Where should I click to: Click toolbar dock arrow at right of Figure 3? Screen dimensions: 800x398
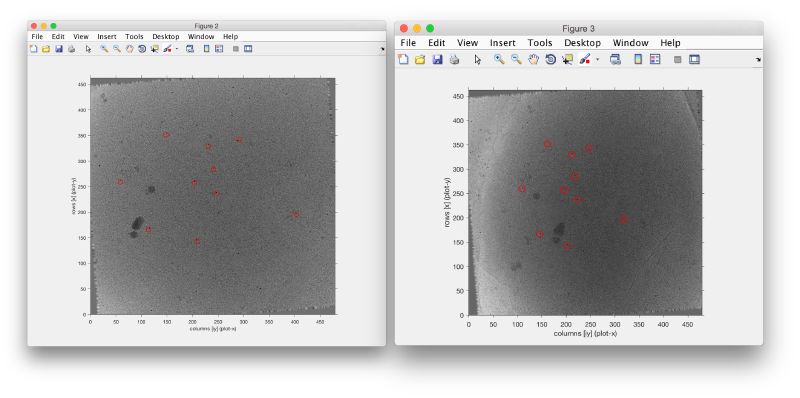758,60
